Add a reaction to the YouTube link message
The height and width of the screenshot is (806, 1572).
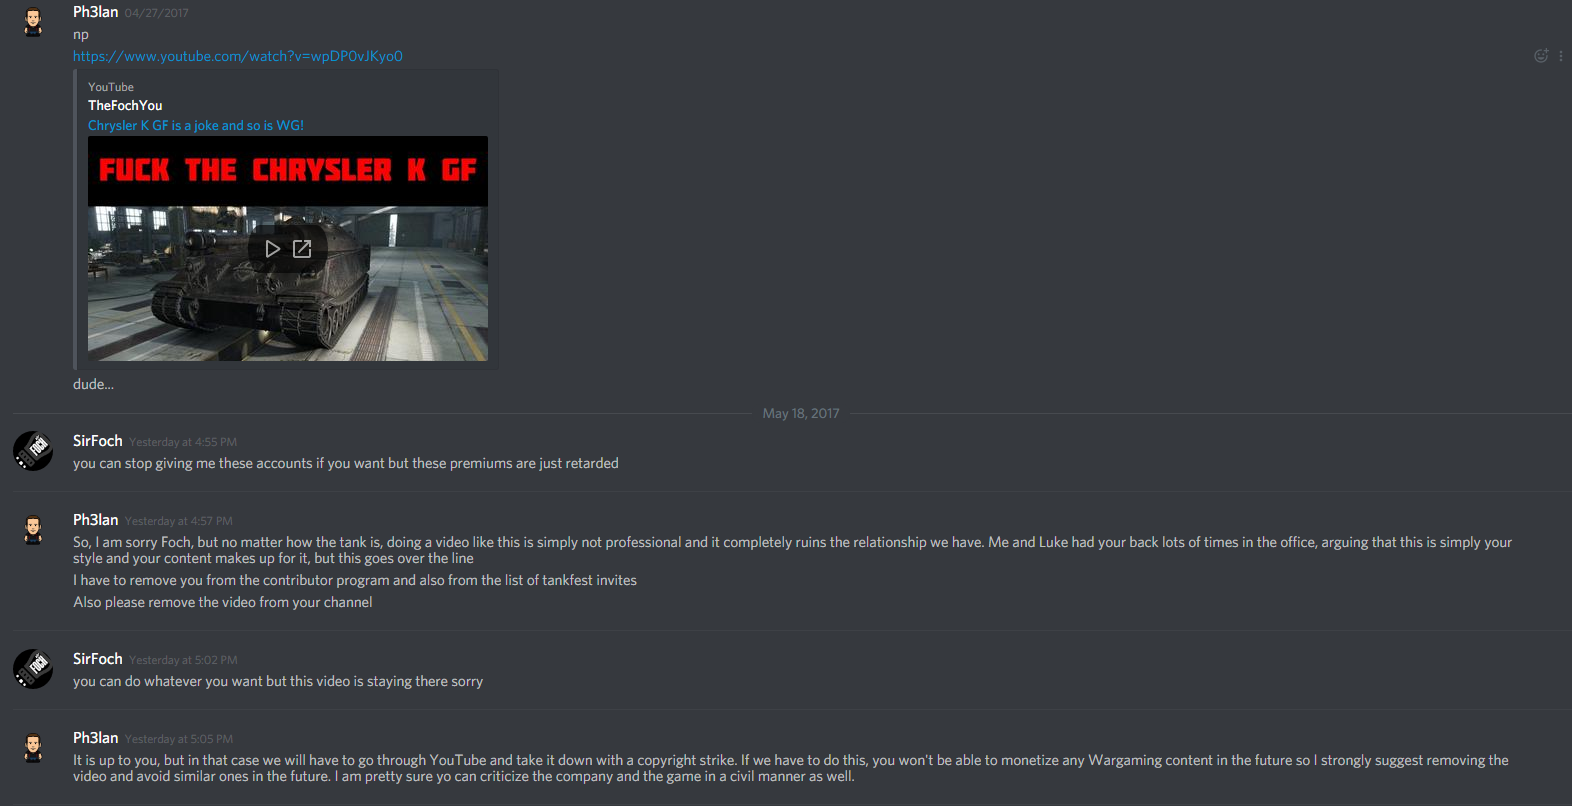(1541, 56)
